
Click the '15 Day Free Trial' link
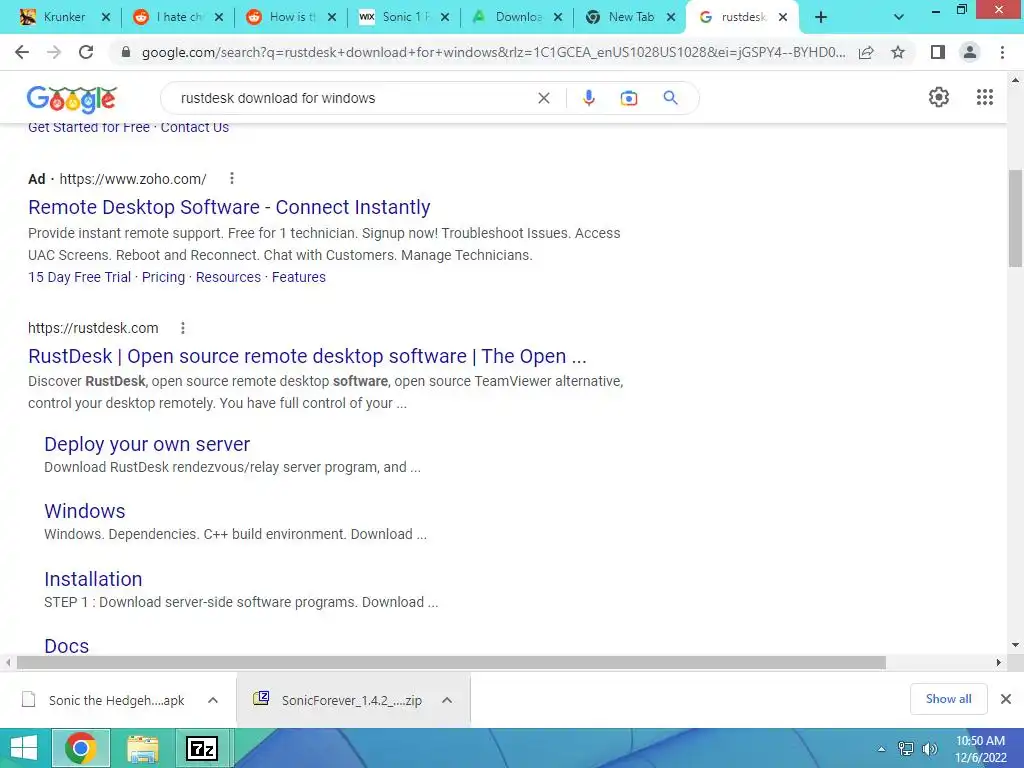pos(80,277)
